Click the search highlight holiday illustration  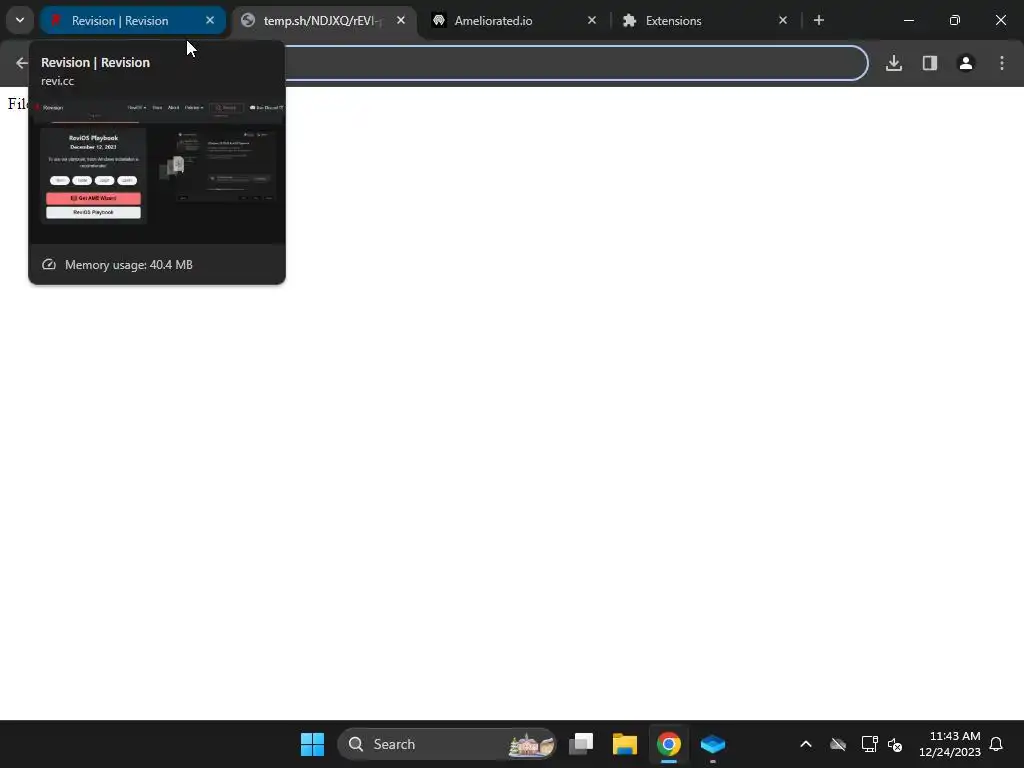[532, 744]
